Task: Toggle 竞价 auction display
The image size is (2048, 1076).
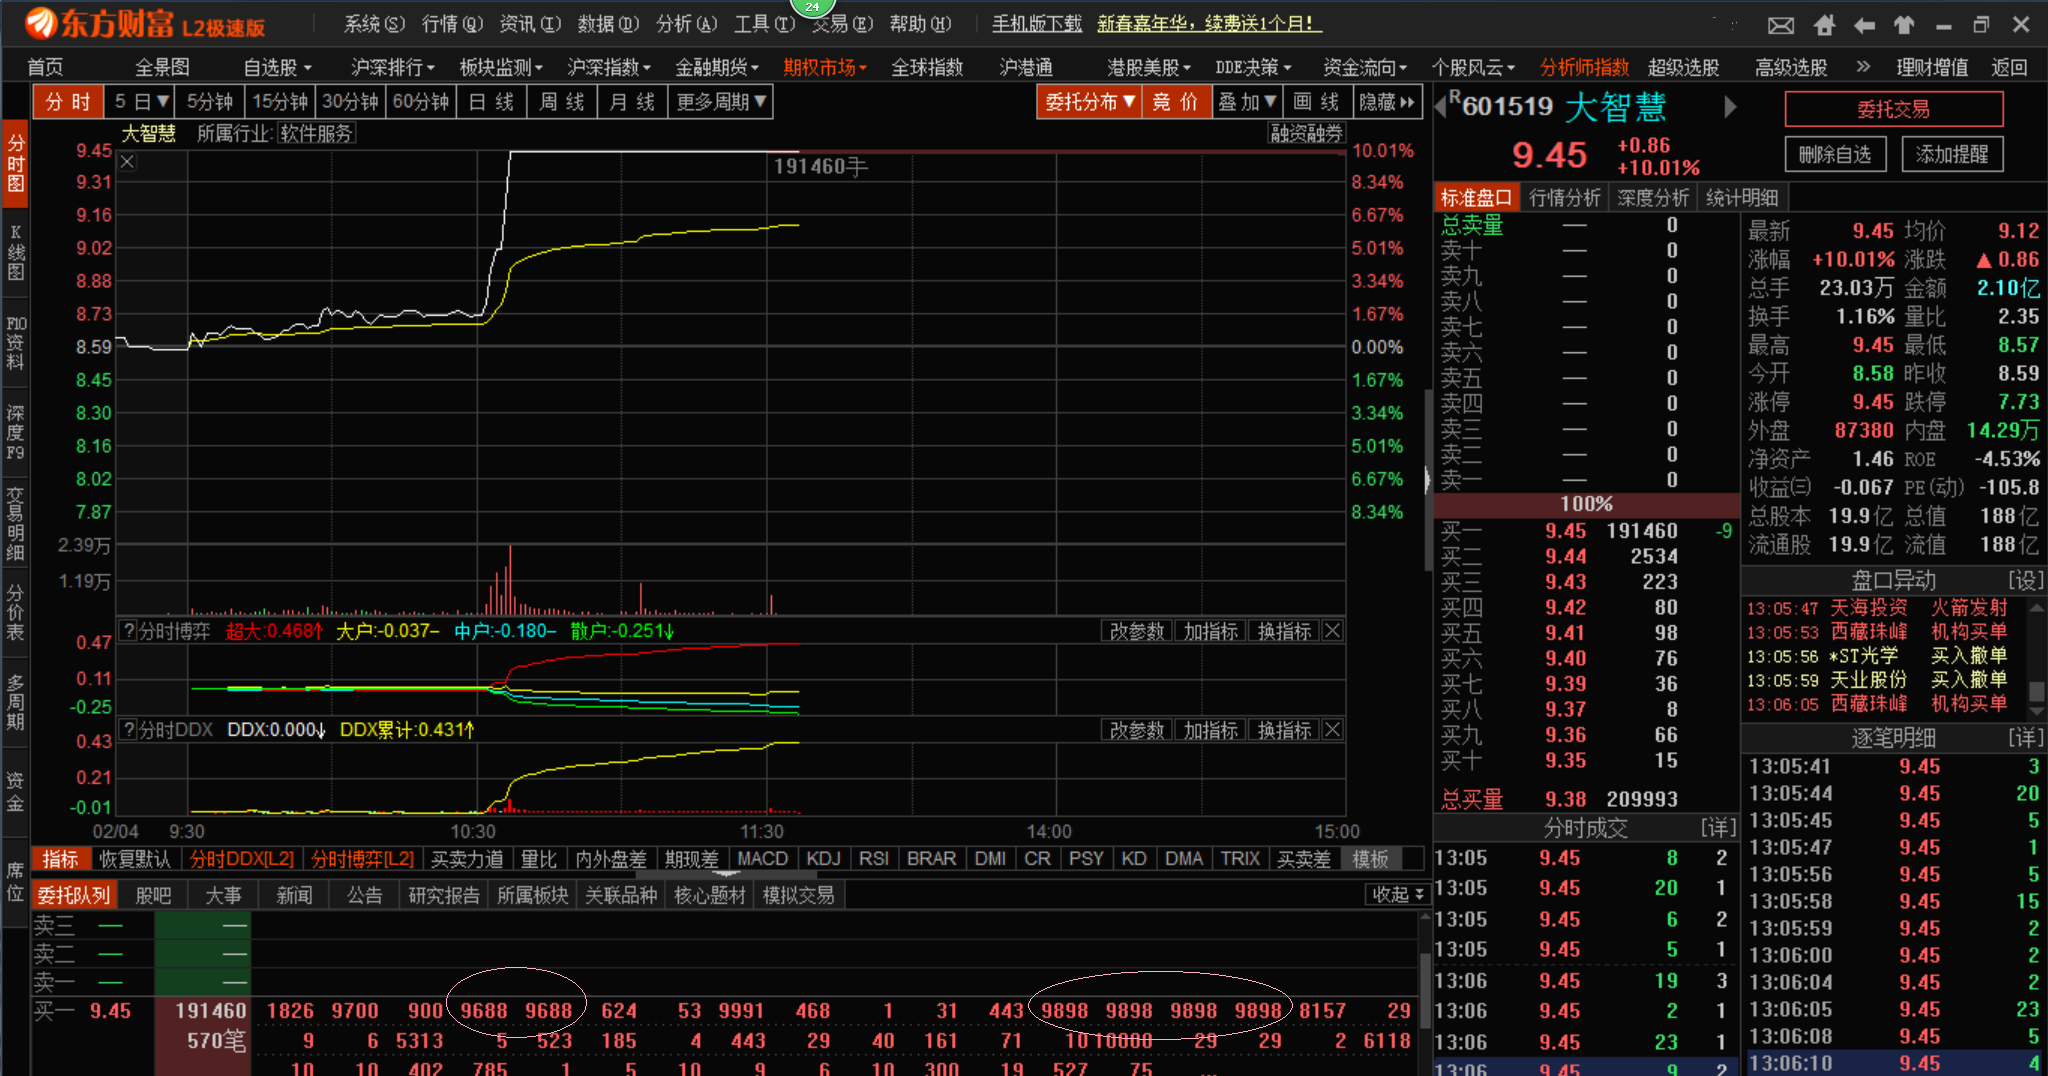Action: tap(1175, 102)
